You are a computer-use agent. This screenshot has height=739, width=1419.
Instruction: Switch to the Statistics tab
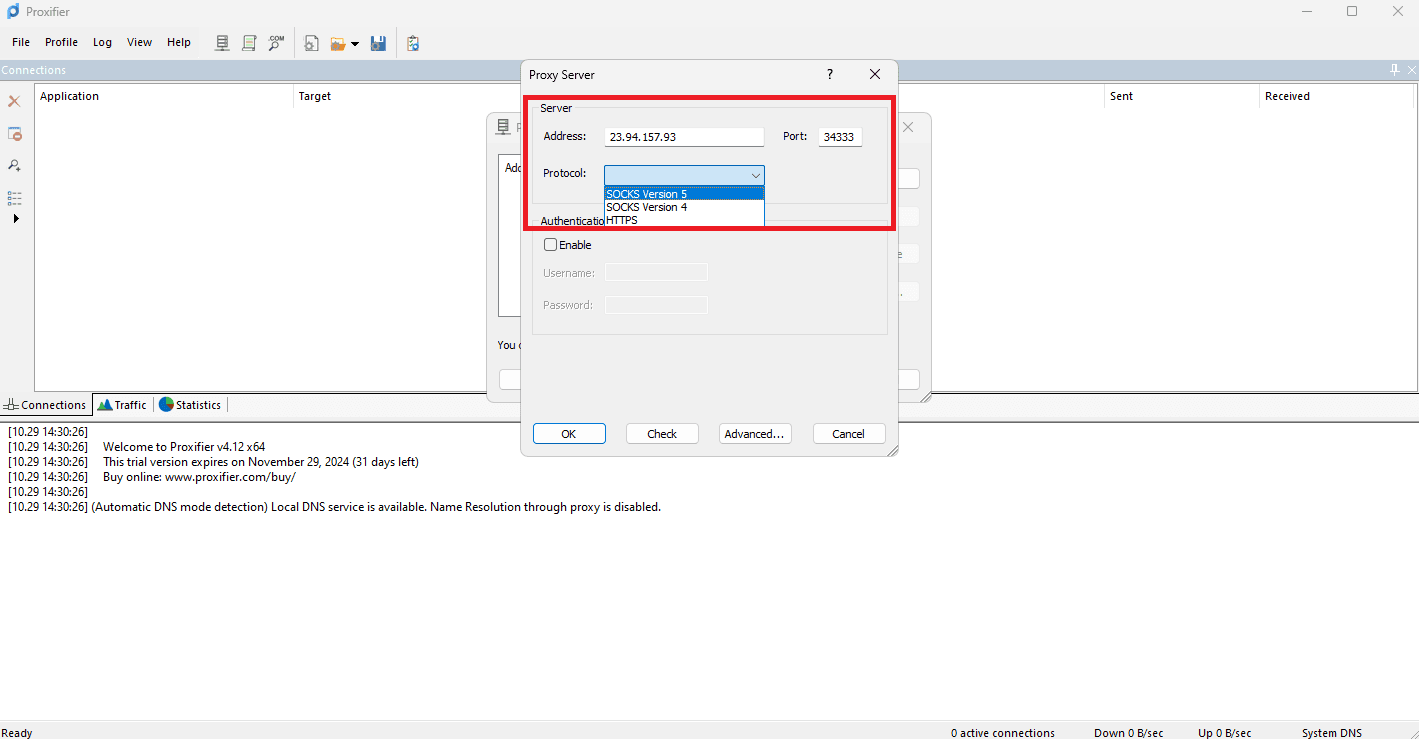[x=190, y=405]
